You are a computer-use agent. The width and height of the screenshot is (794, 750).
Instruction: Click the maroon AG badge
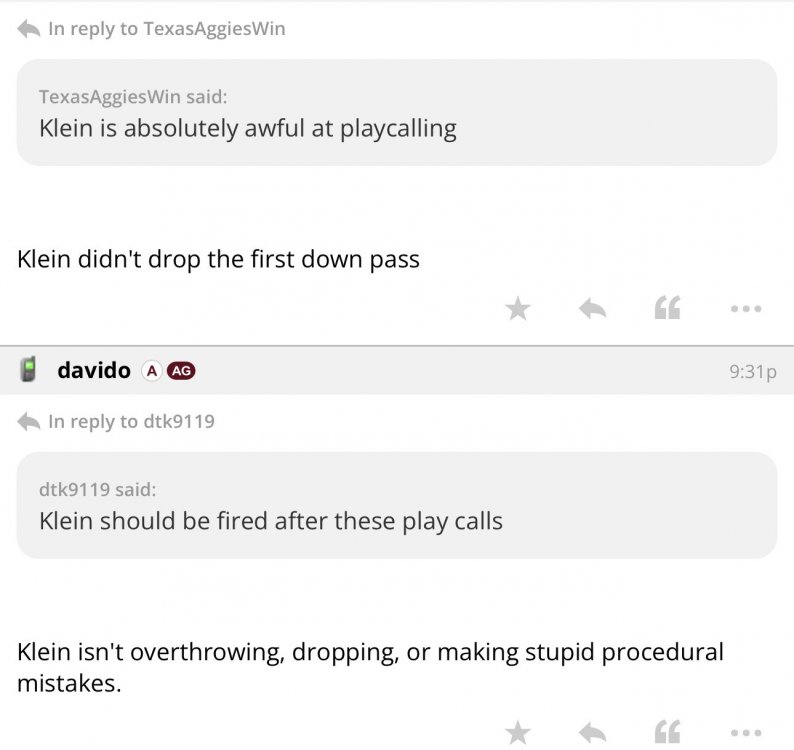pyautogui.click(x=181, y=371)
